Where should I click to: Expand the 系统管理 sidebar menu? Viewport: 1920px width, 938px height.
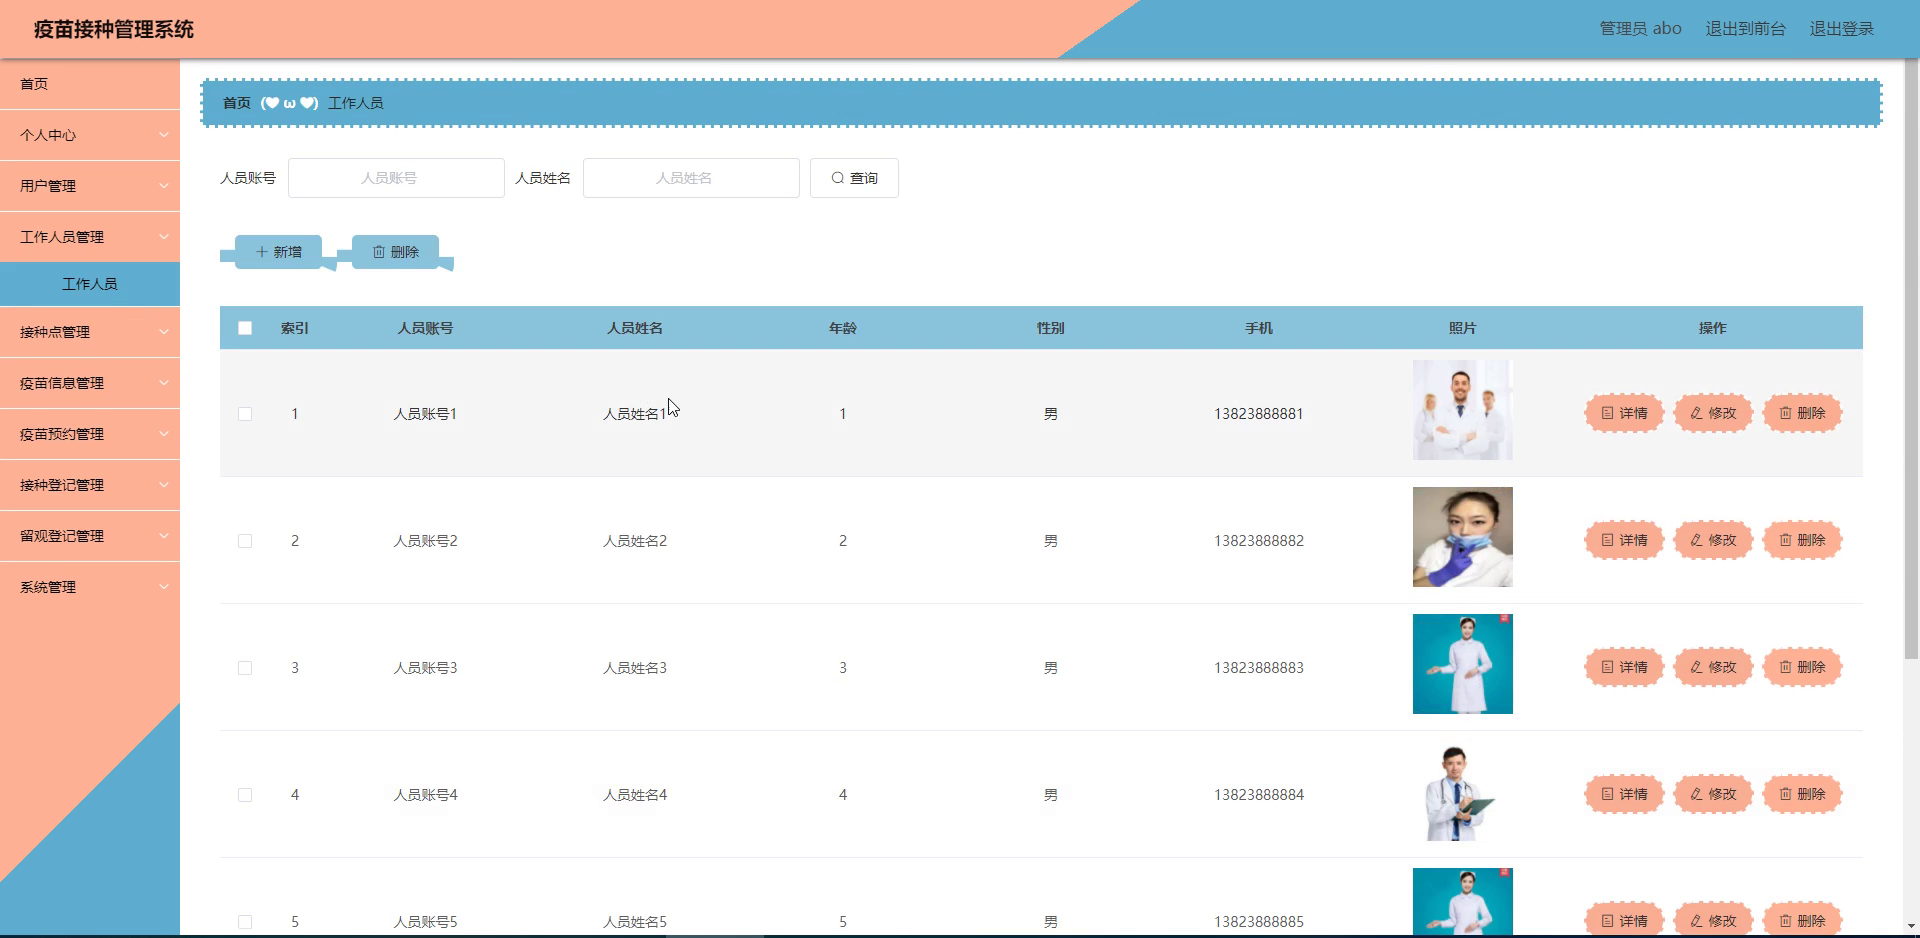pos(90,587)
